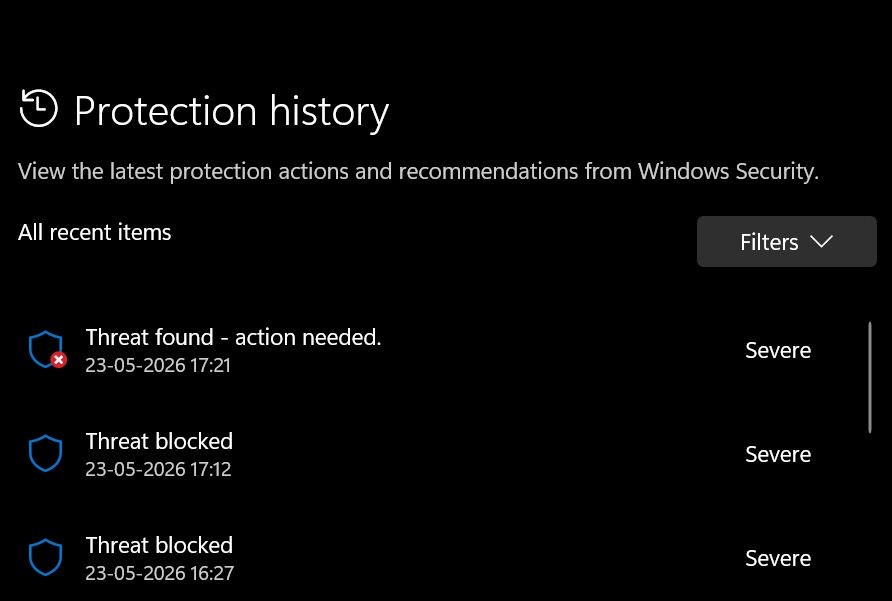Click the shield icon for the 17:12 blocked threat

46,454
